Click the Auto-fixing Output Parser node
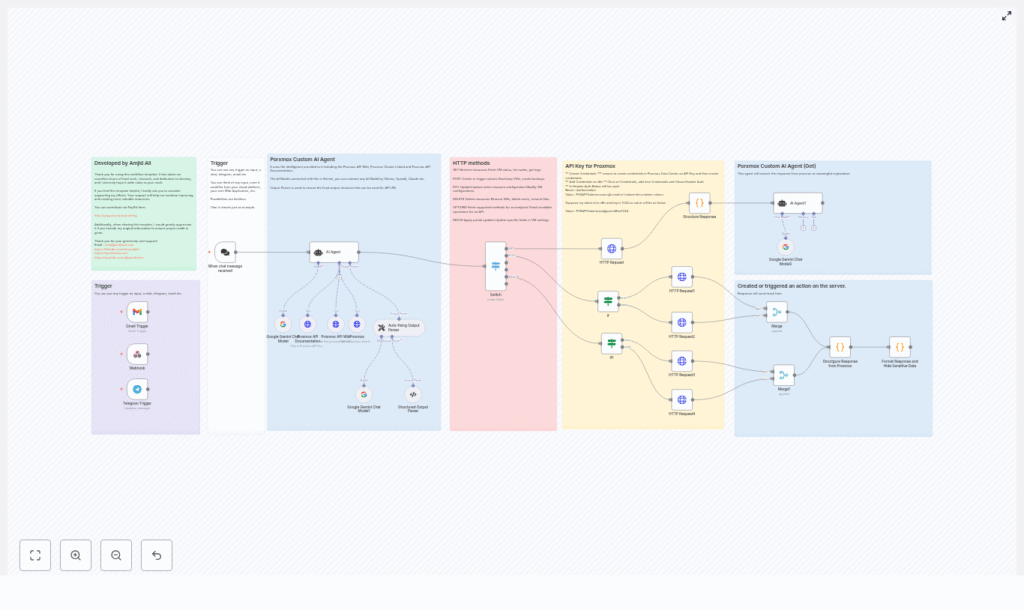 pyautogui.click(x=398, y=327)
